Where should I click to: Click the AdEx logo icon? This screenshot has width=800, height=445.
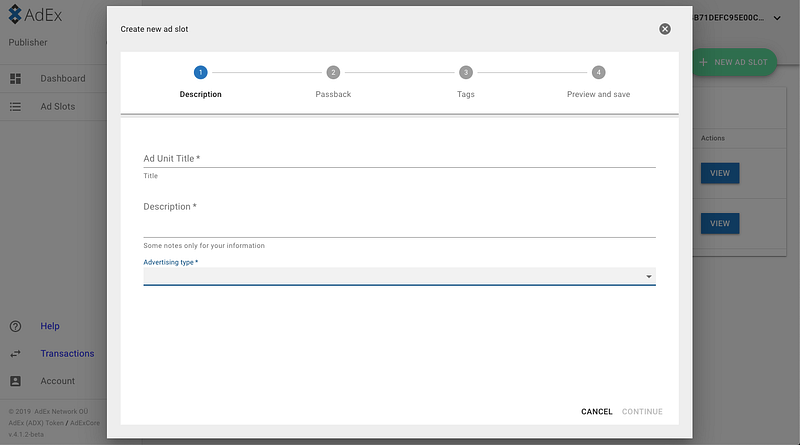pos(15,15)
